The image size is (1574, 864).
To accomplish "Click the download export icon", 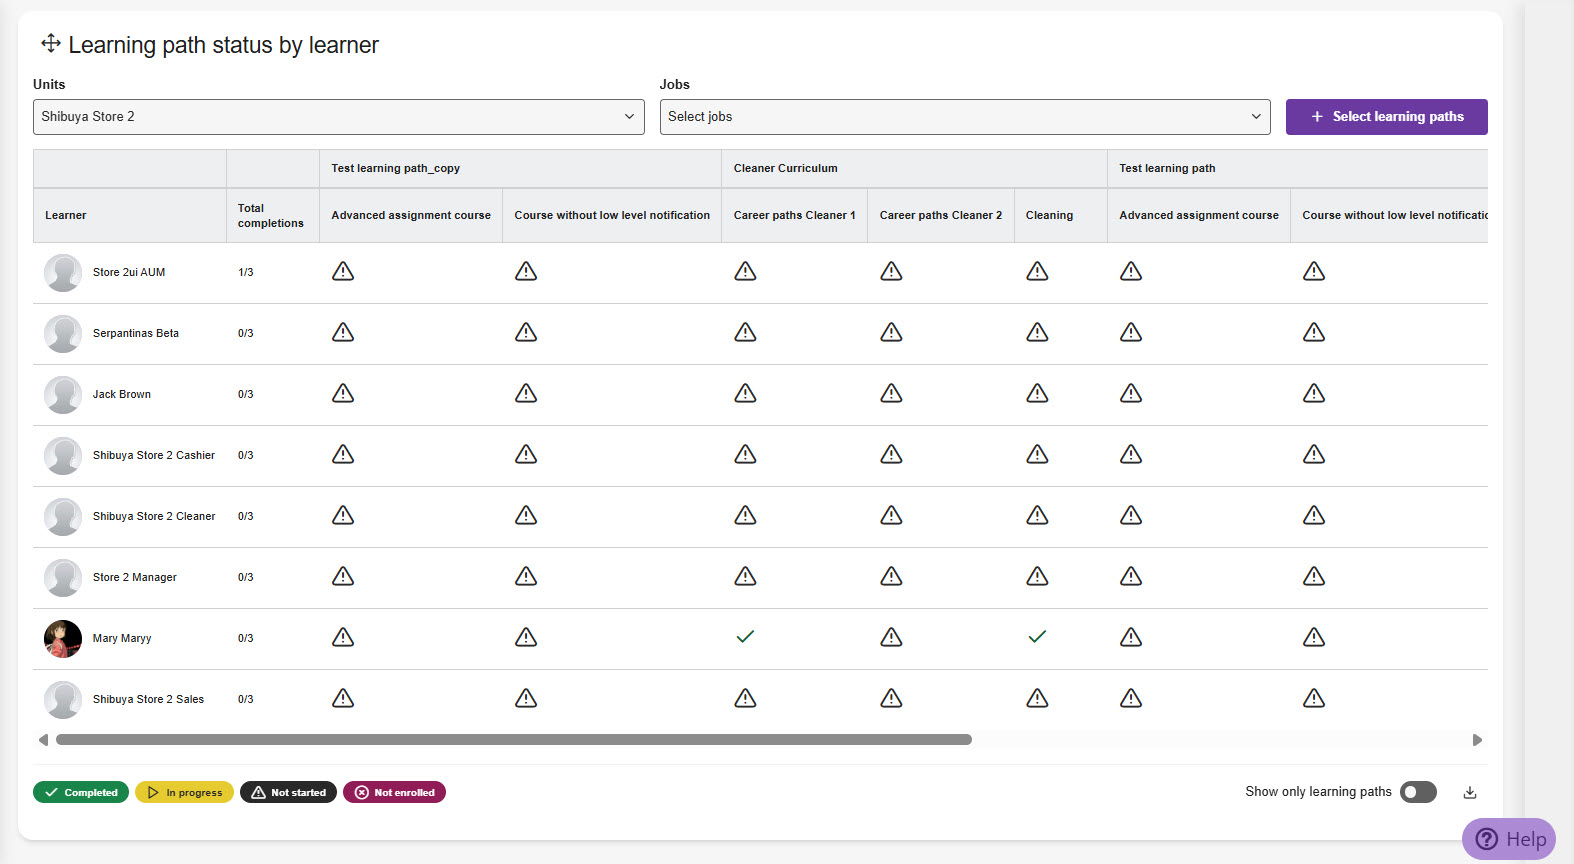I will click(x=1470, y=792).
